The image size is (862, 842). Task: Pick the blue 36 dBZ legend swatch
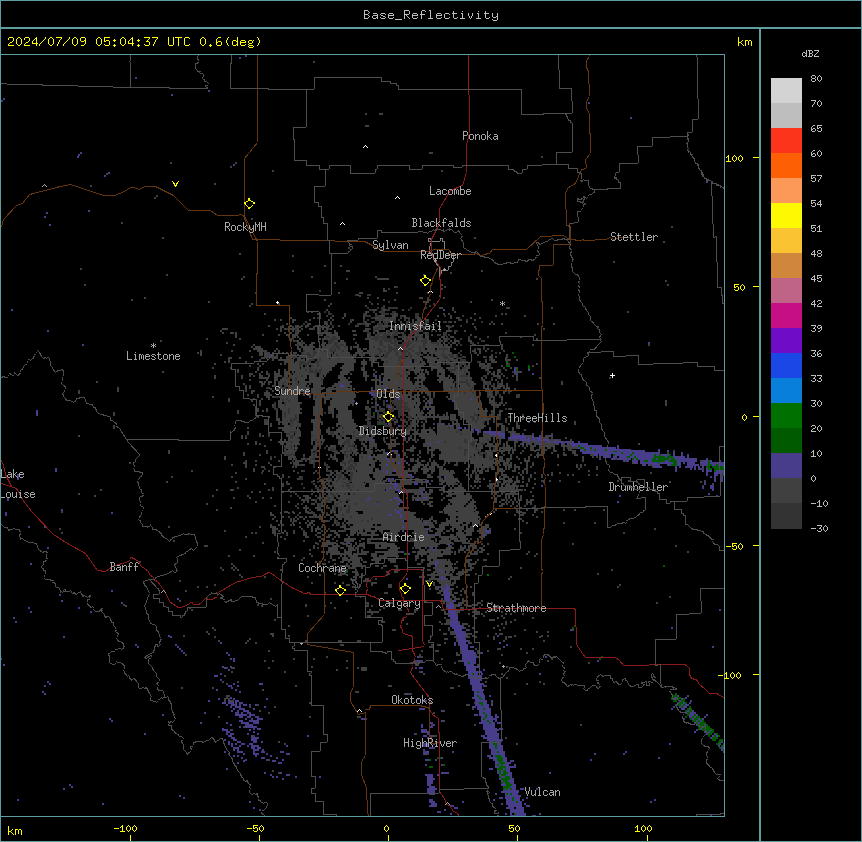click(786, 365)
